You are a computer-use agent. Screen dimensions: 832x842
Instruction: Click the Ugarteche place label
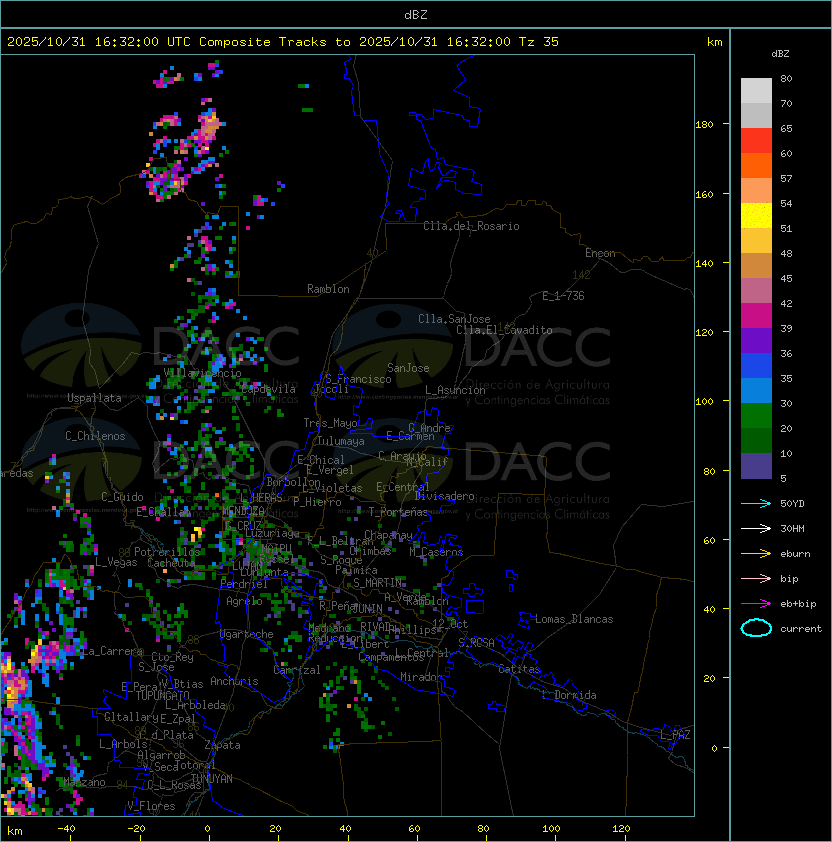(x=247, y=634)
